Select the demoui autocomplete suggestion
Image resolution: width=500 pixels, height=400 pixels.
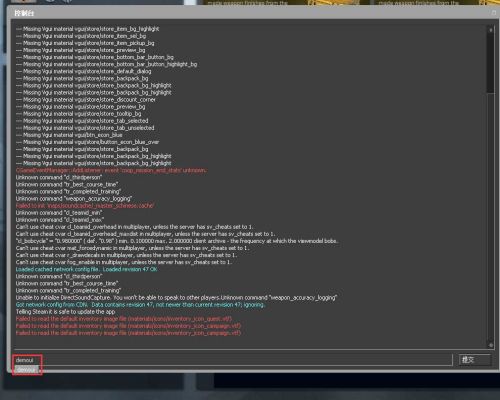point(26,369)
